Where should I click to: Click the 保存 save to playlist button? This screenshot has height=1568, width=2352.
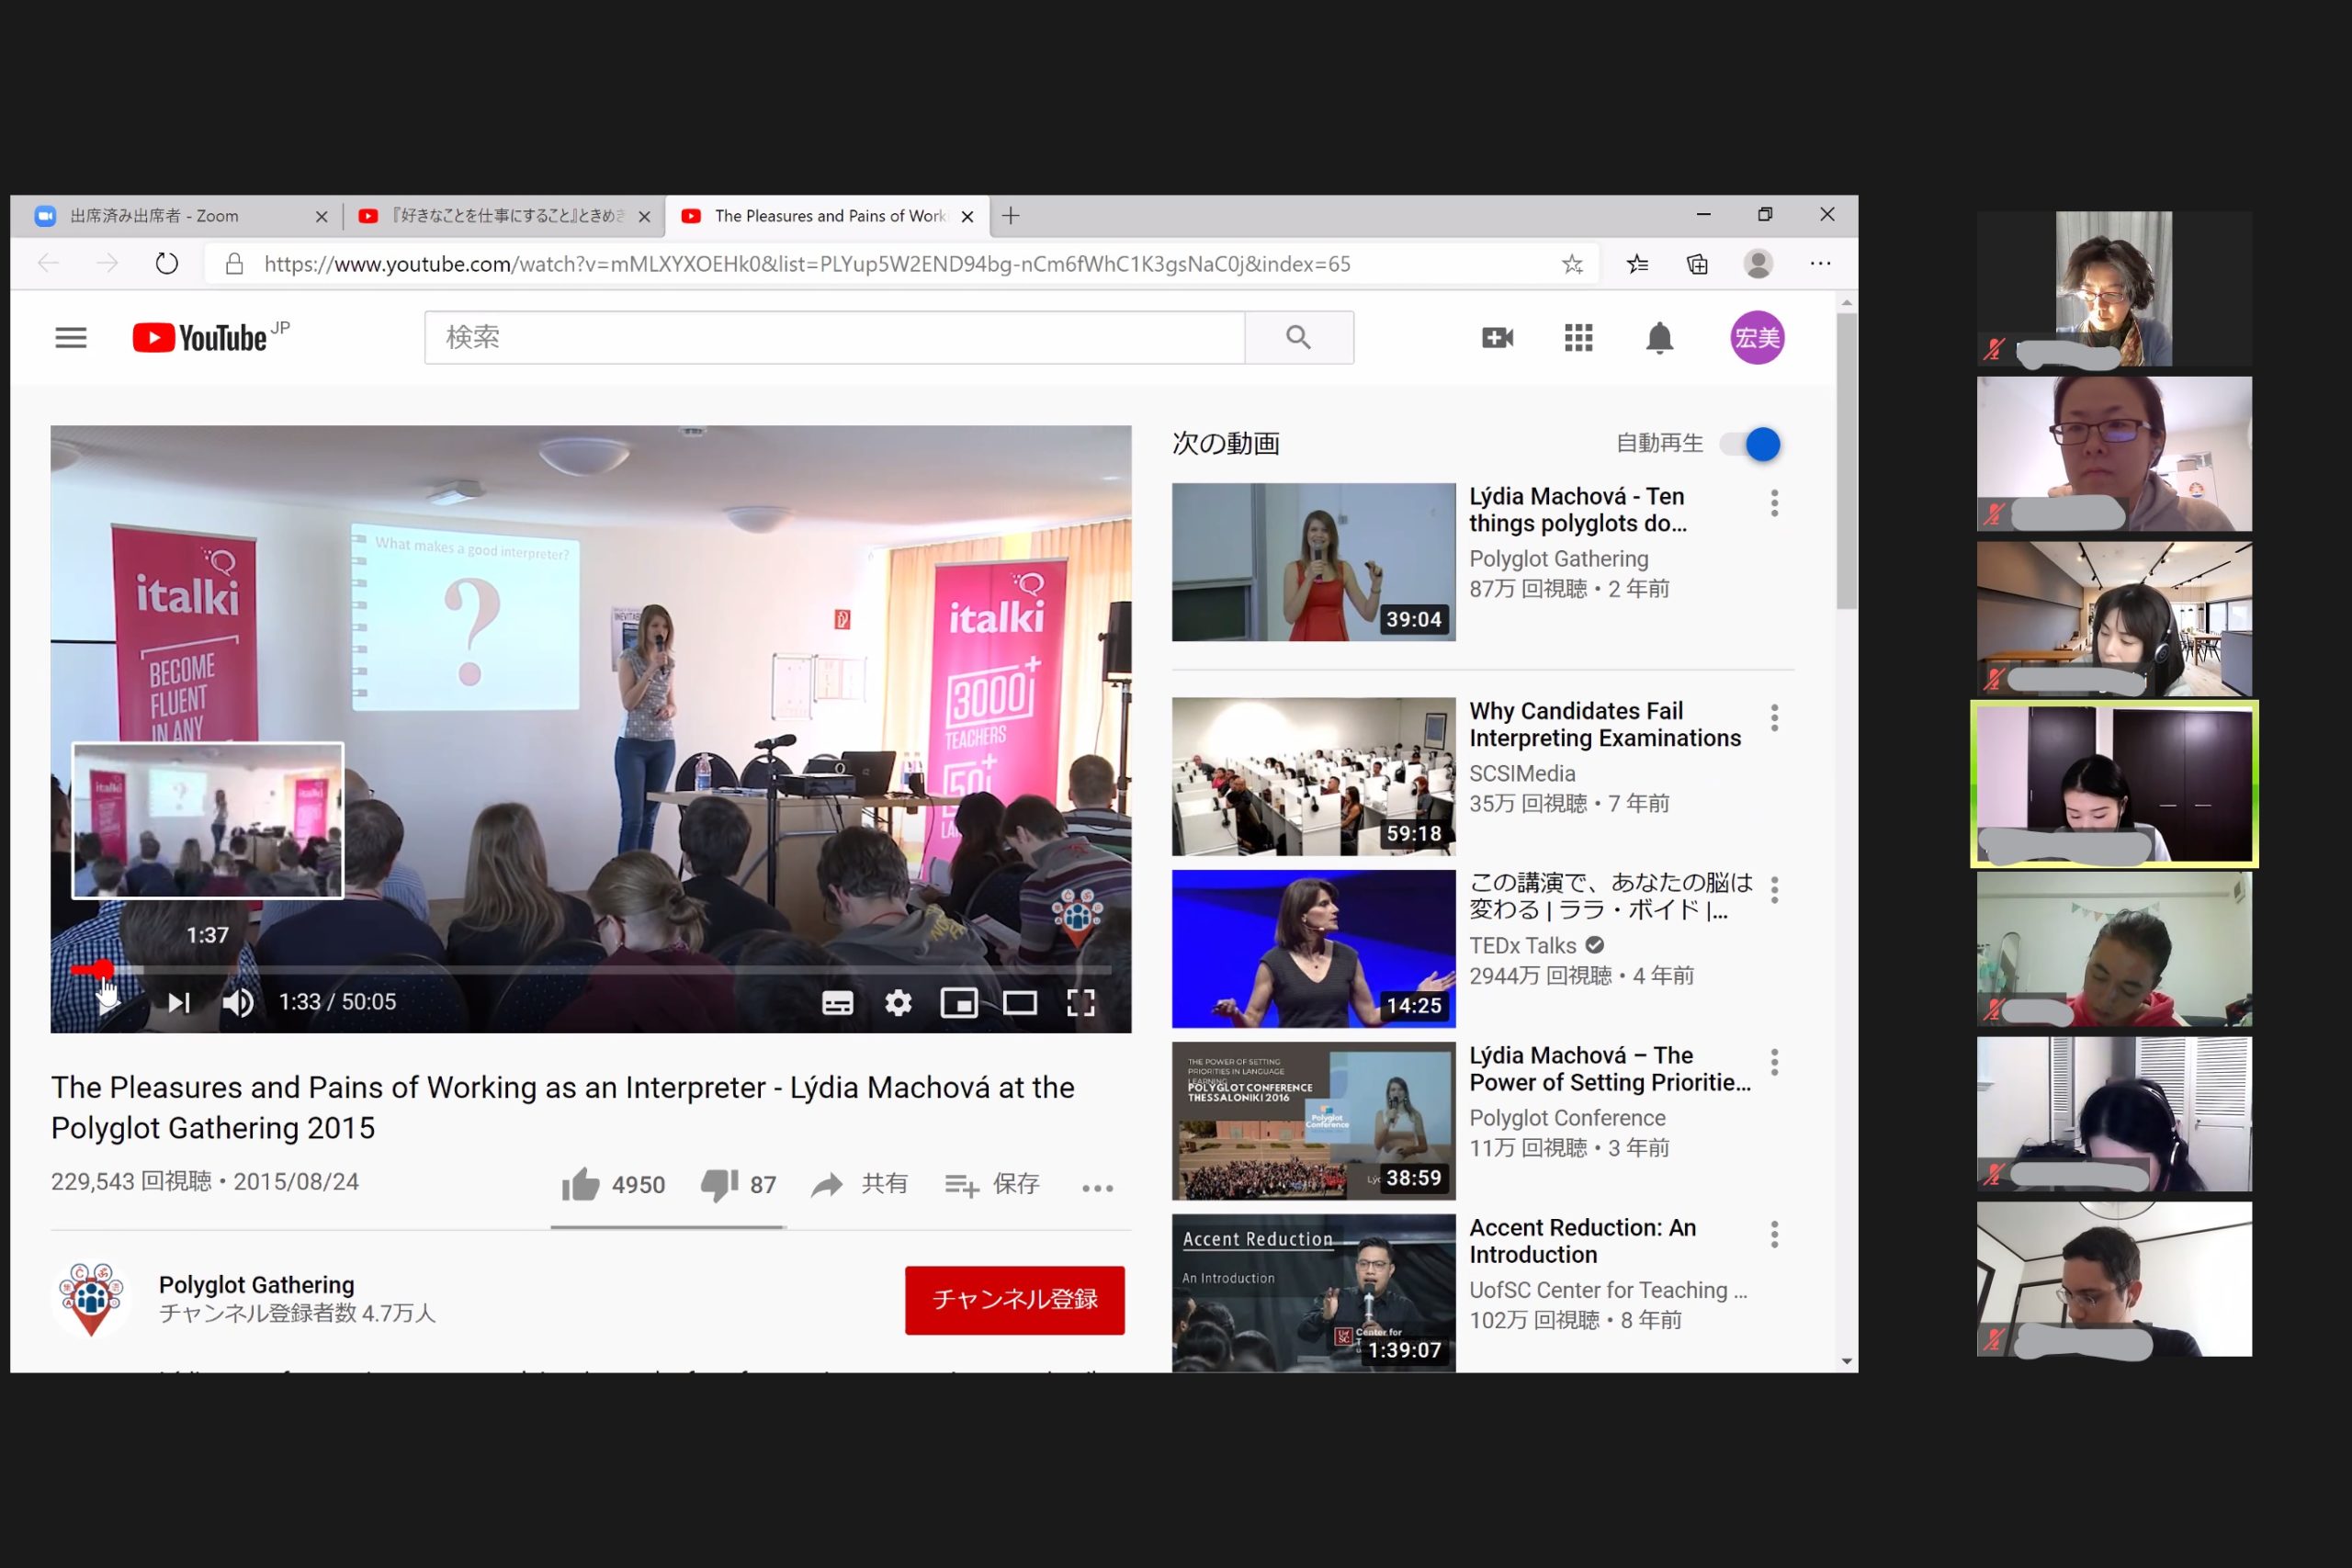(x=992, y=1185)
